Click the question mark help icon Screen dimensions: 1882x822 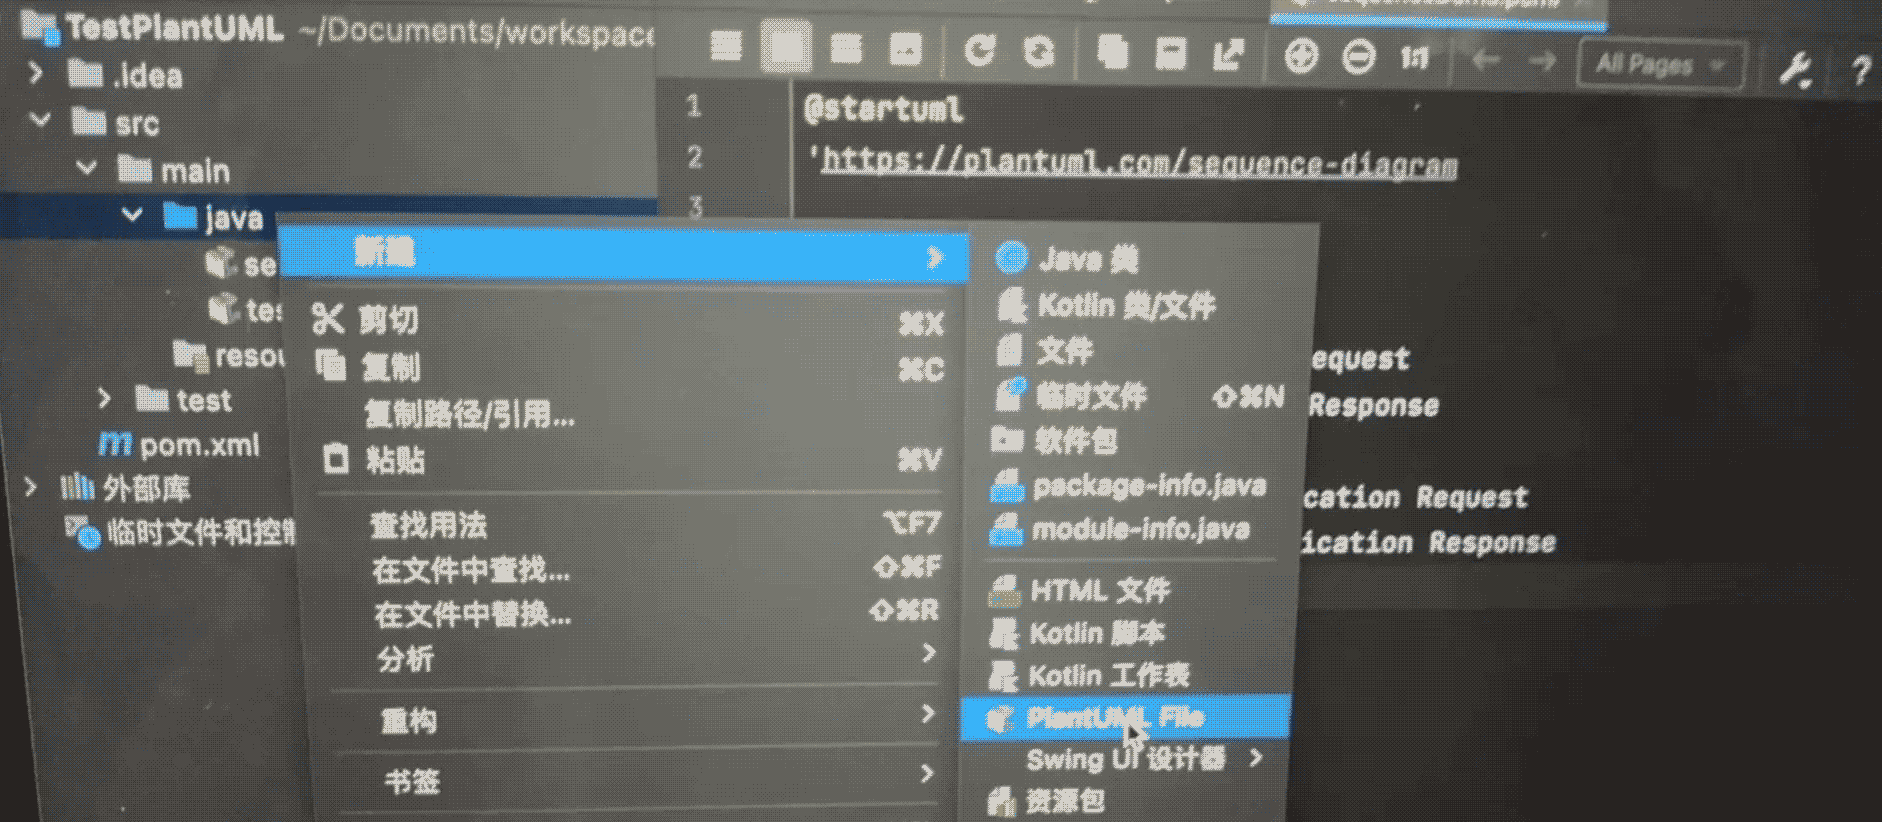1860,70
